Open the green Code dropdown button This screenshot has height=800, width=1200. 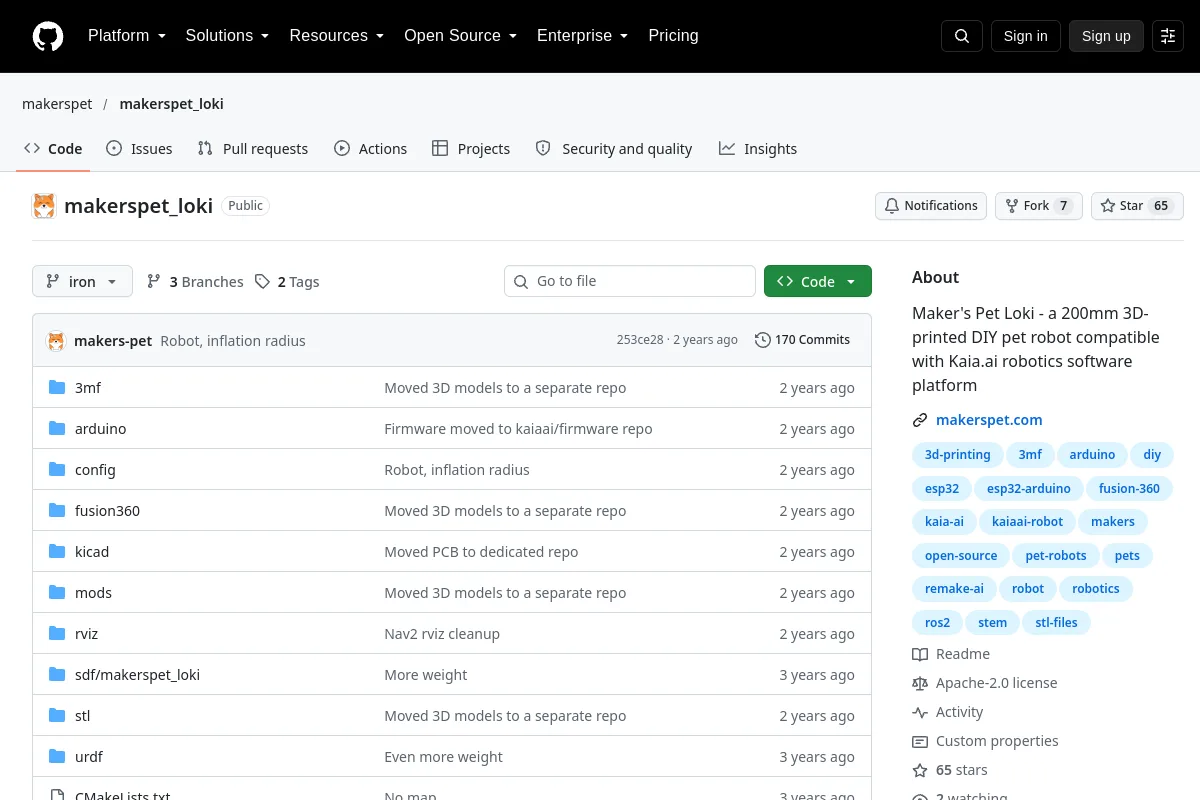[x=818, y=282]
